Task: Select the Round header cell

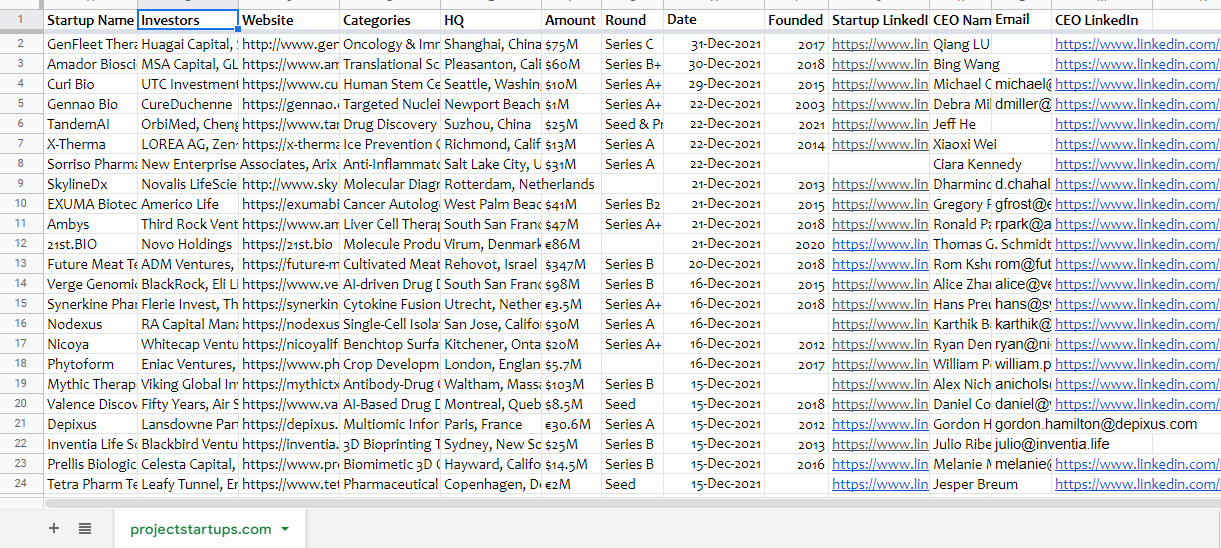Action: 633,20
